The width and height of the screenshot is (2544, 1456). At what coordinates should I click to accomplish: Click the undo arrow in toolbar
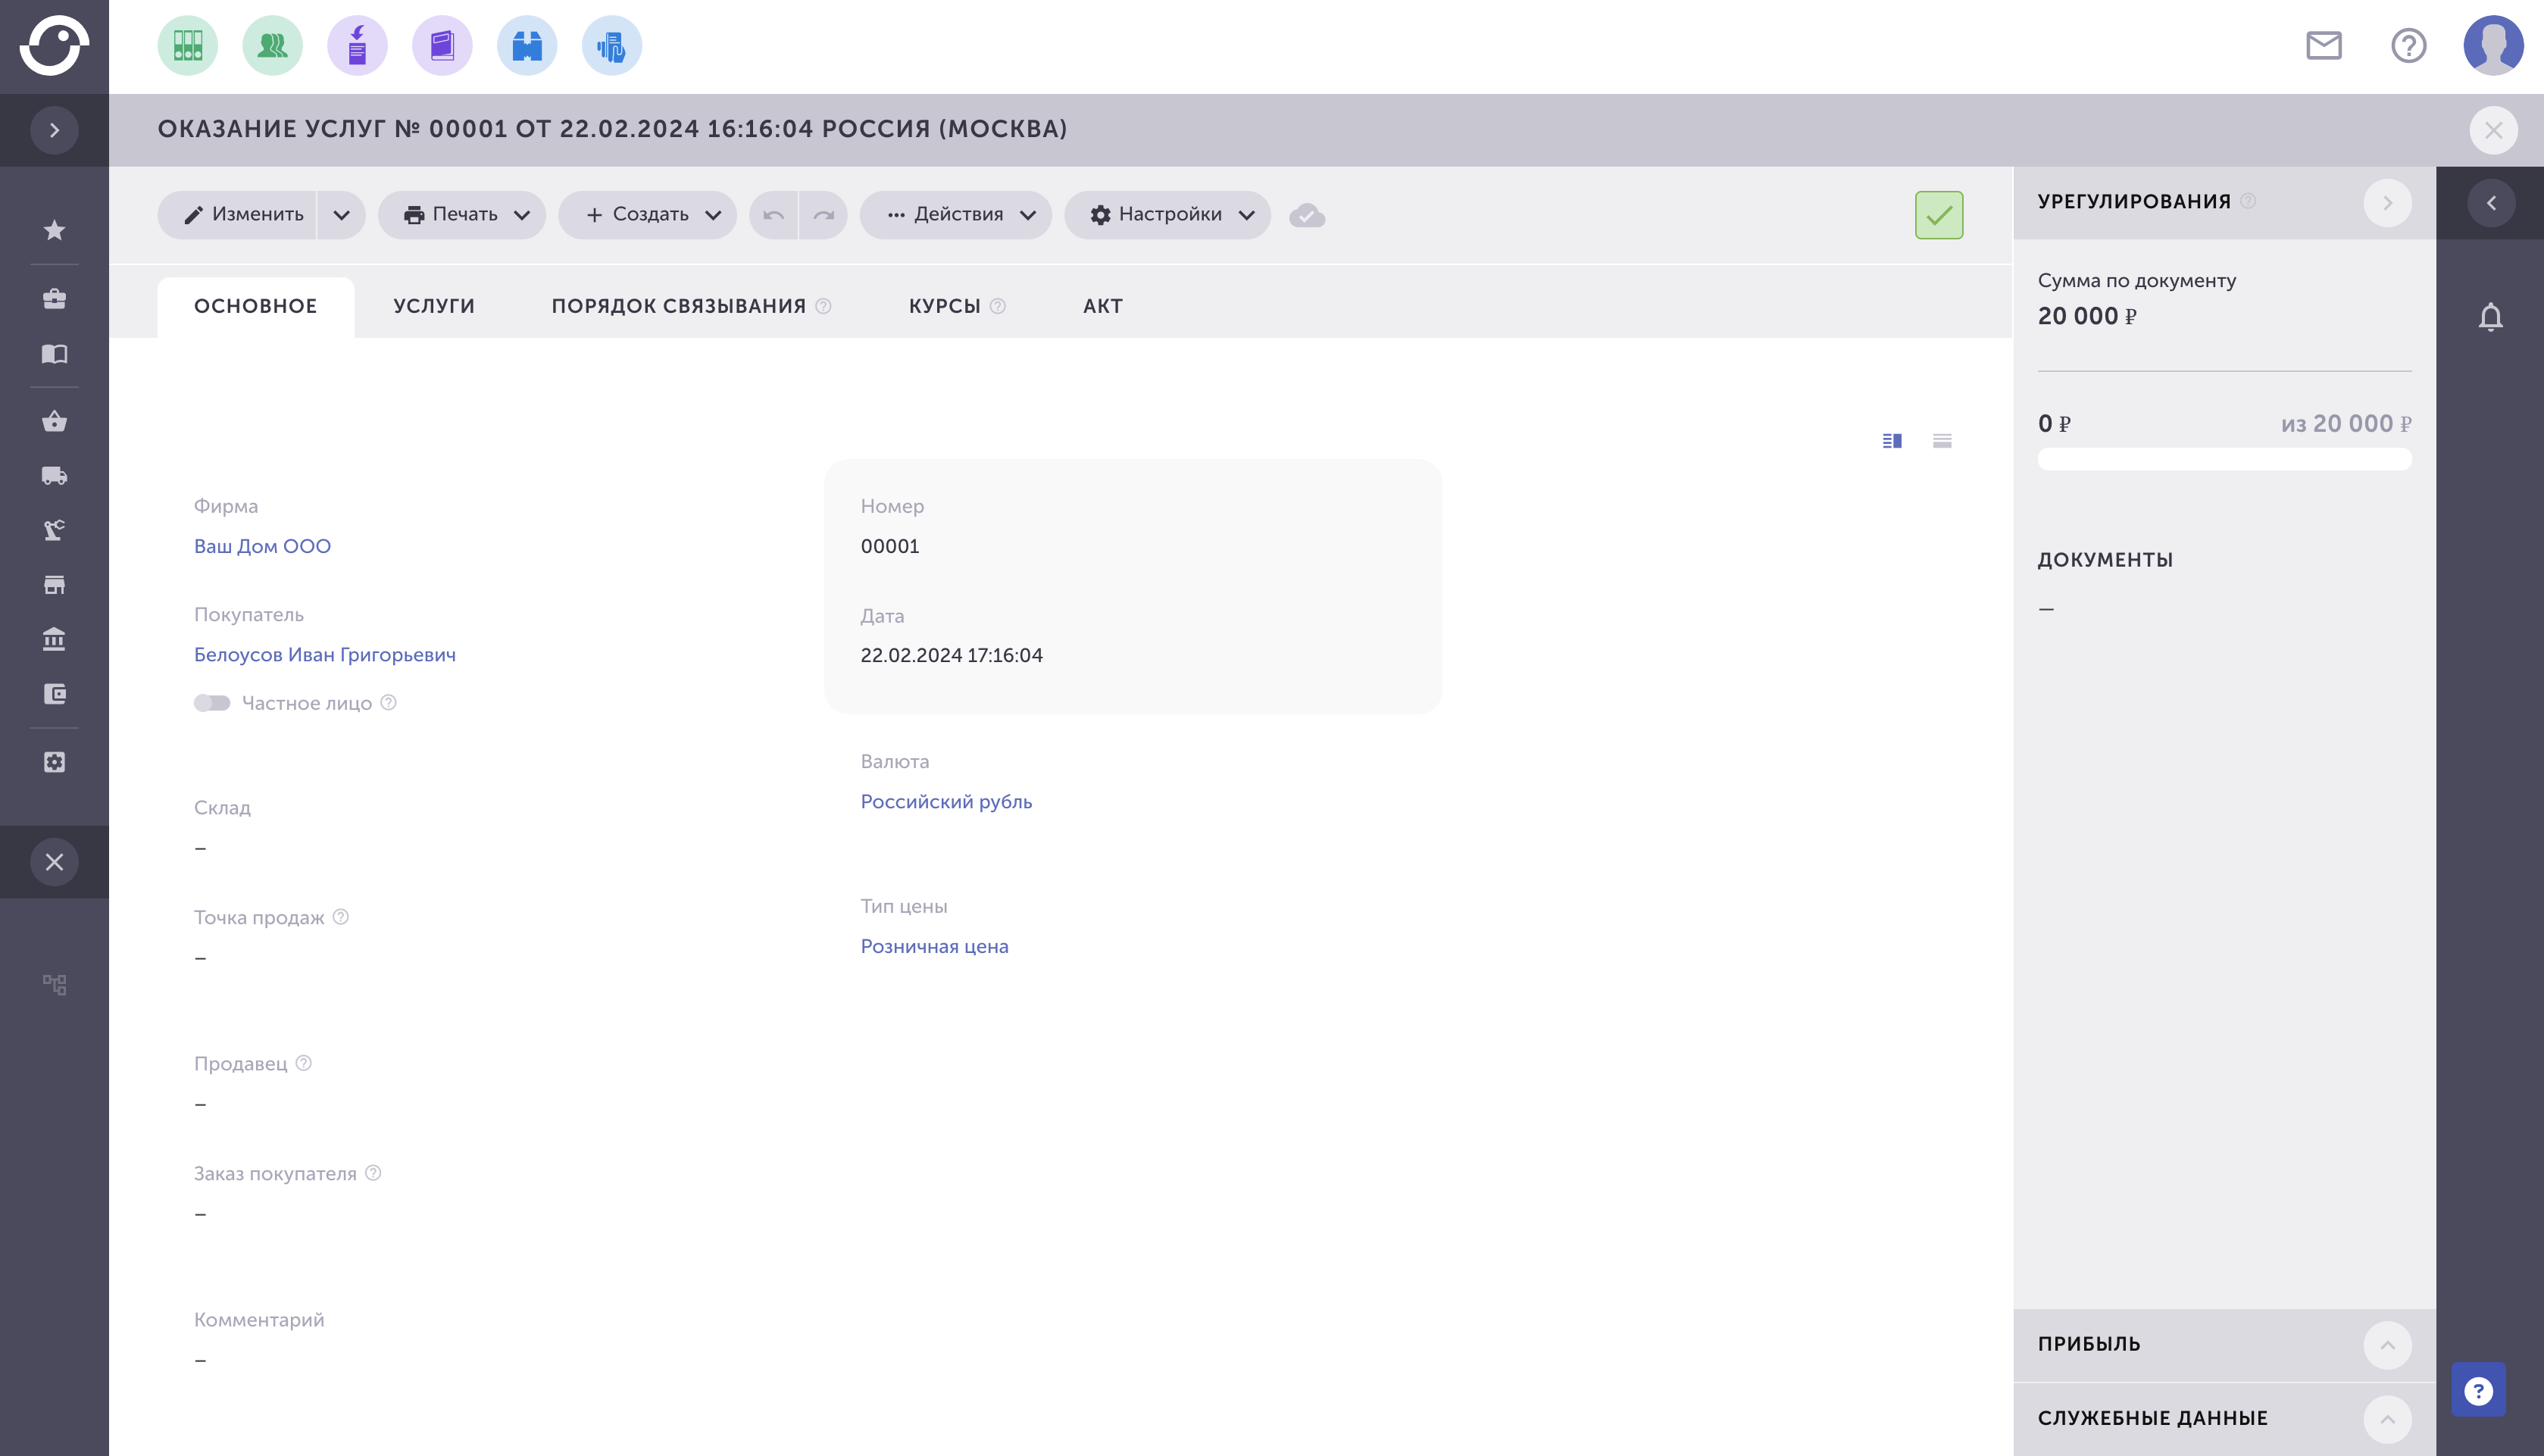click(x=773, y=215)
